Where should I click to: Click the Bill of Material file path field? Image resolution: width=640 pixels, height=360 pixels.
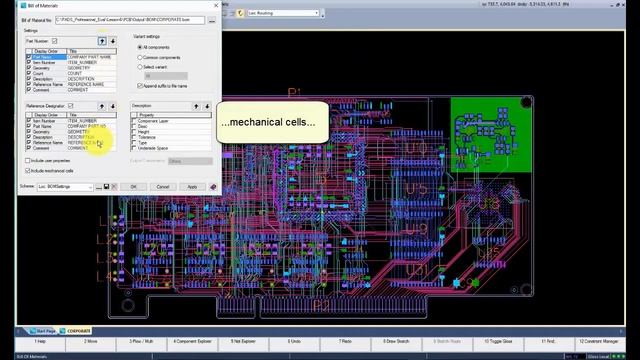(x=130, y=20)
